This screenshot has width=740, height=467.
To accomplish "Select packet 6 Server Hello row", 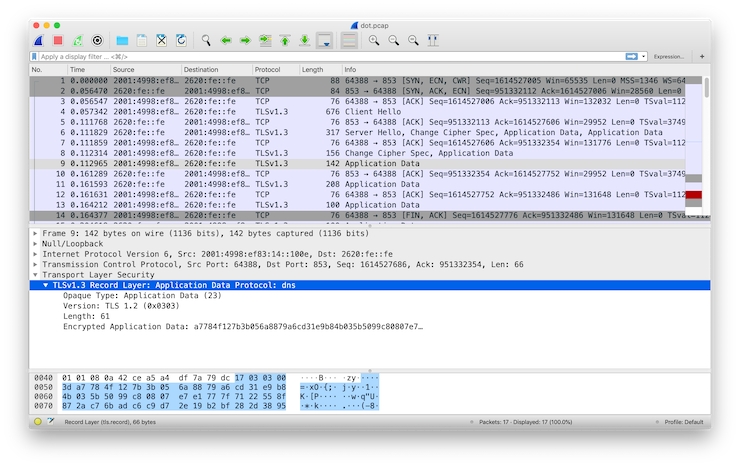I will pyautogui.click(x=357, y=133).
